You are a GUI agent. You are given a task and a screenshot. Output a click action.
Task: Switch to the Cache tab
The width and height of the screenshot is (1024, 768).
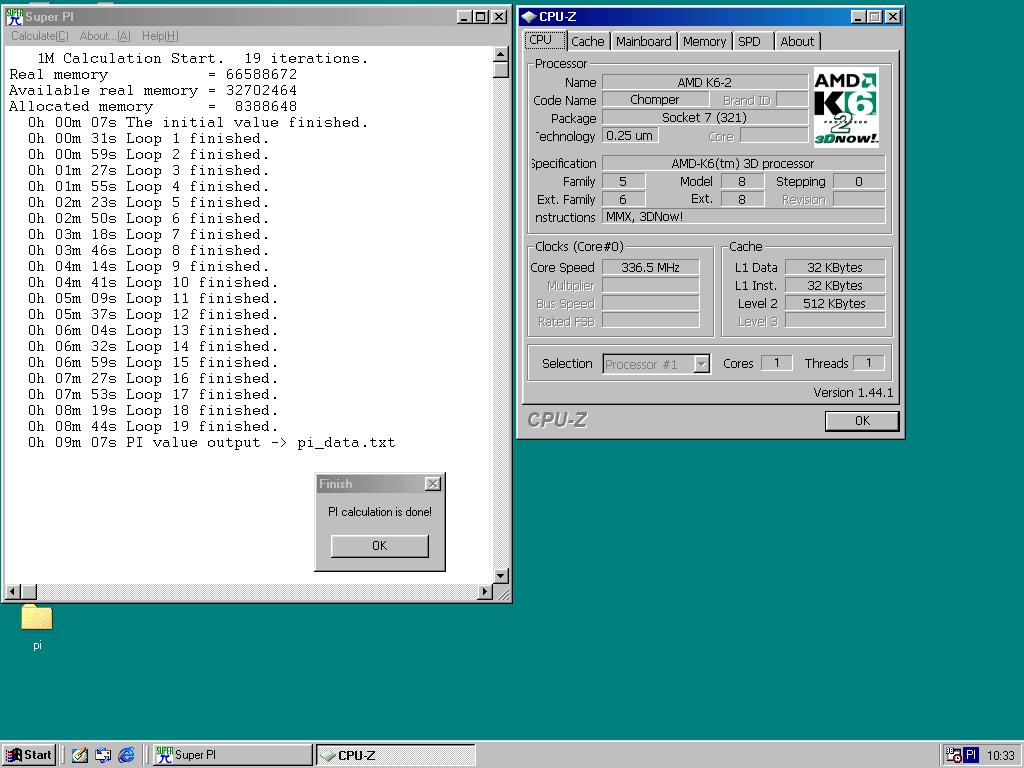pos(588,41)
